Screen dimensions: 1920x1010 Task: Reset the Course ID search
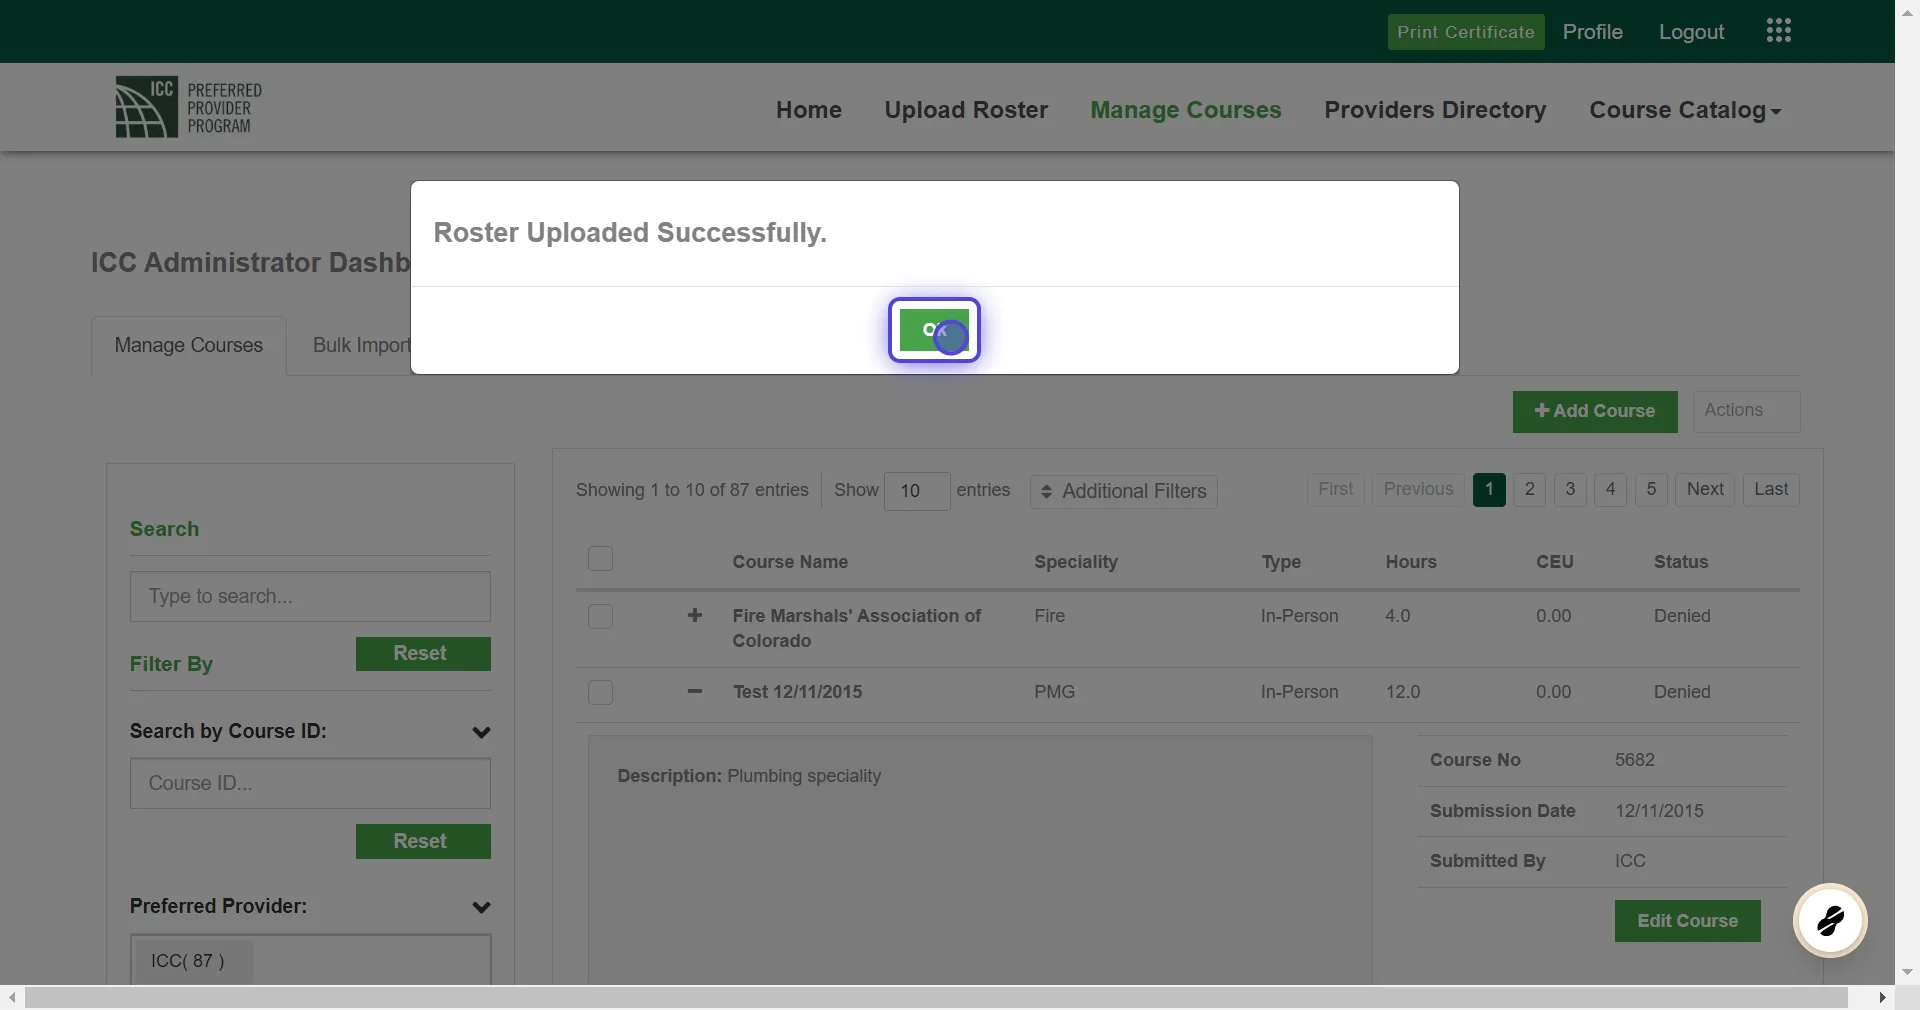[x=423, y=841]
